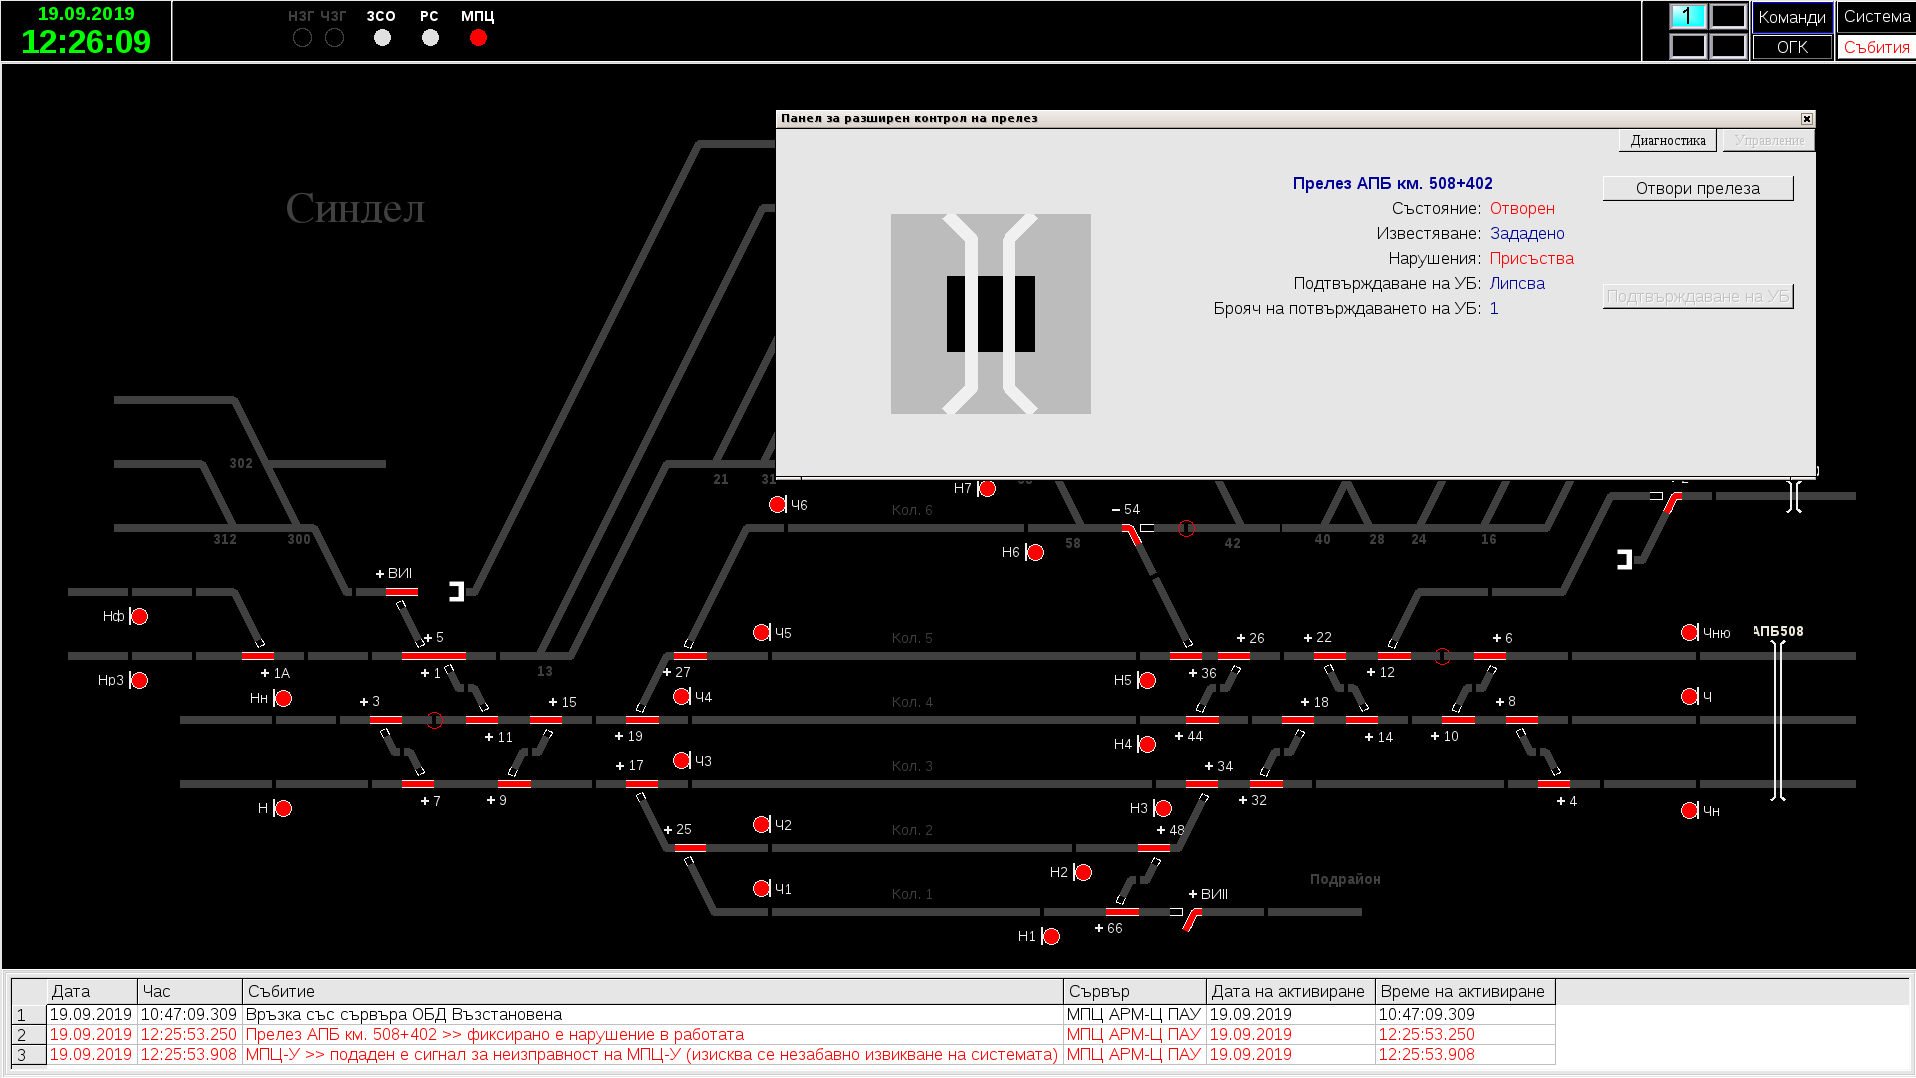Viewport: 1916px width, 1078px height.
Task: Click signal Н1 red lamp
Action: (1051, 937)
